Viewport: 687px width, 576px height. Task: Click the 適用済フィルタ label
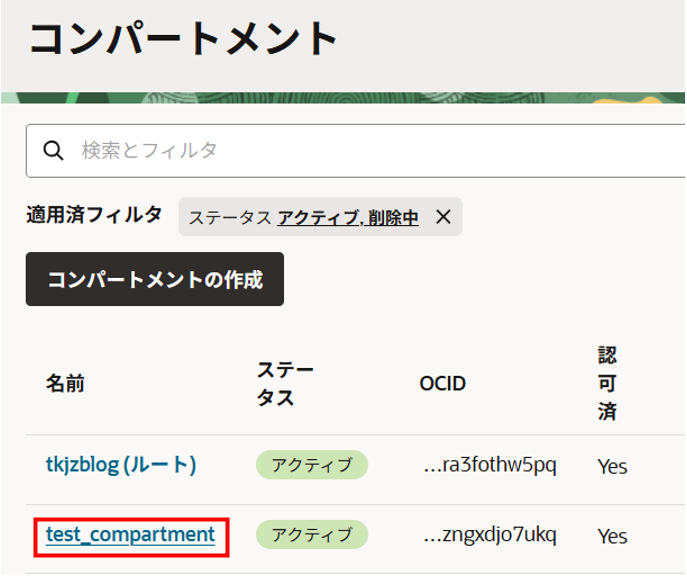(94, 215)
